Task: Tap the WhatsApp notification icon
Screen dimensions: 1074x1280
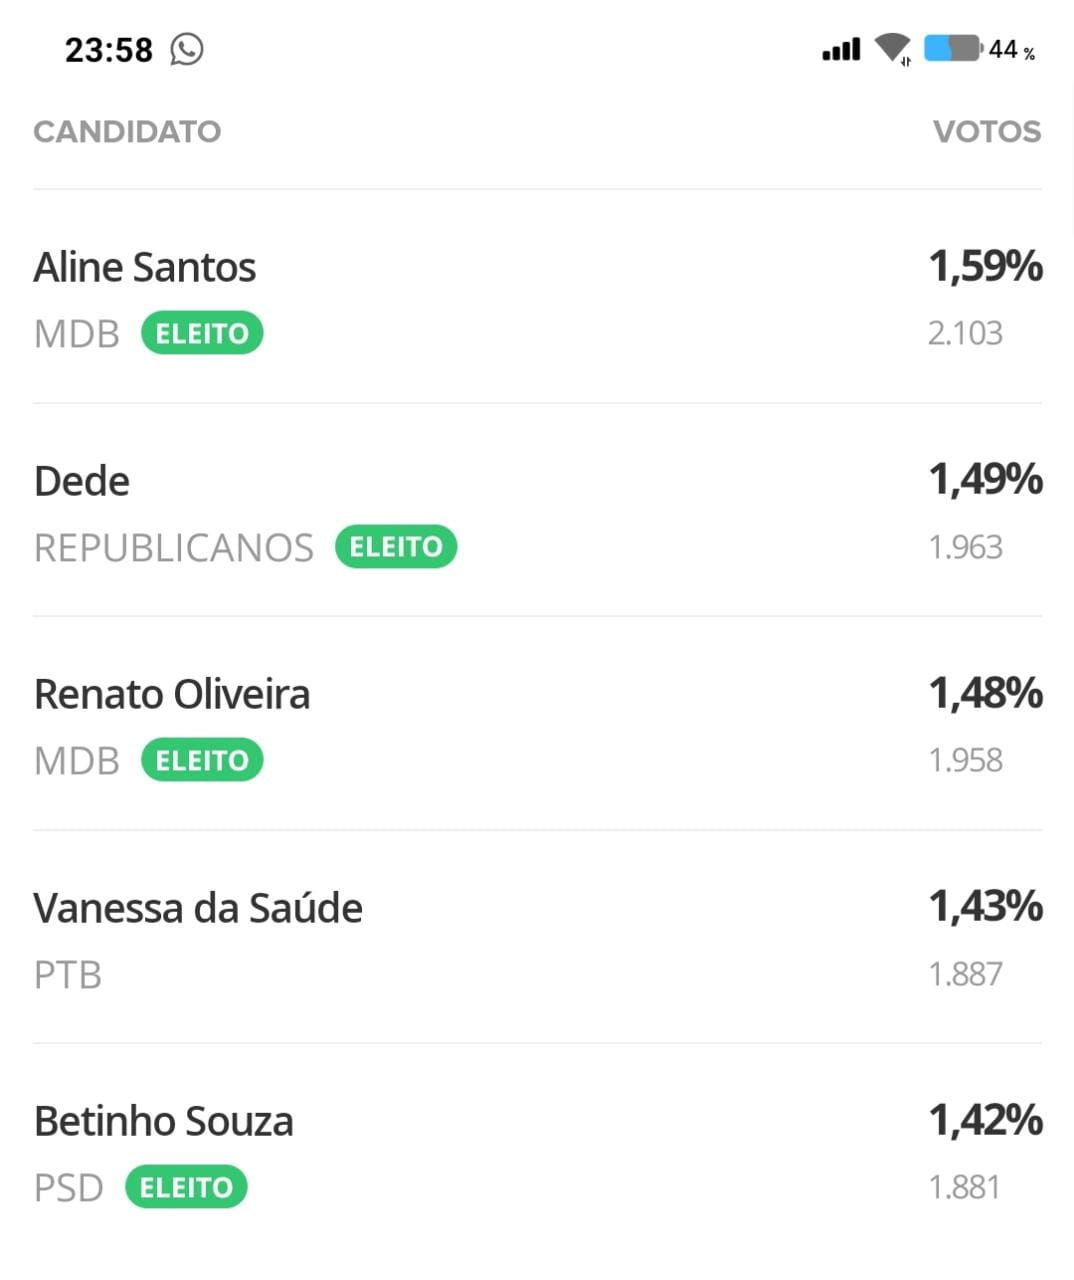Action: click(187, 48)
